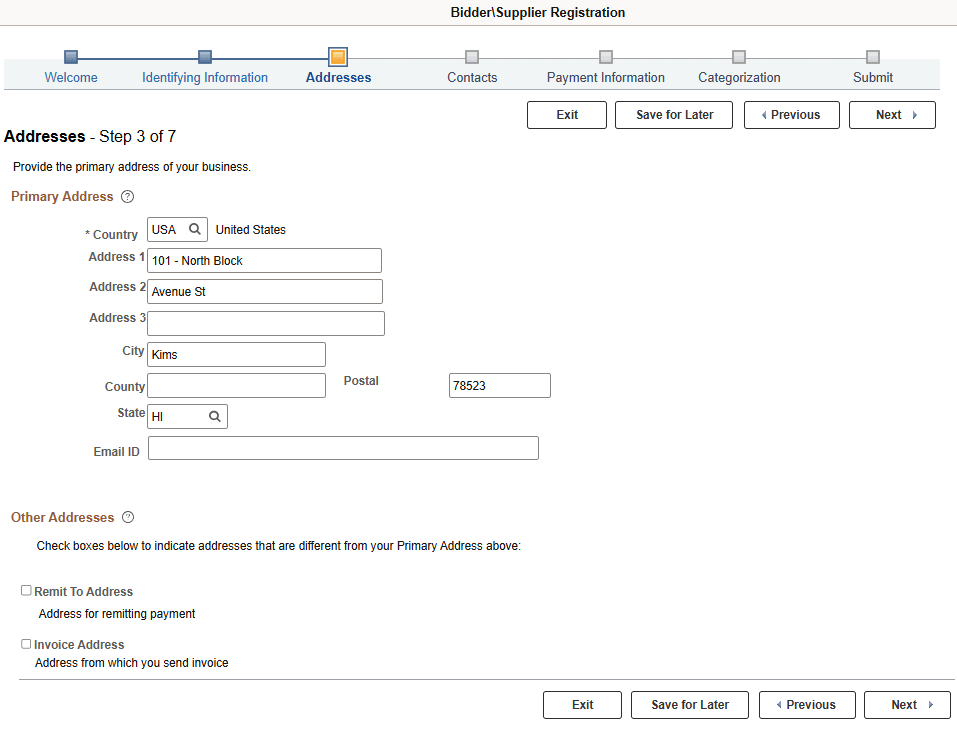Open the State lookup magnifier
This screenshot has width=957, height=743.
[212, 415]
